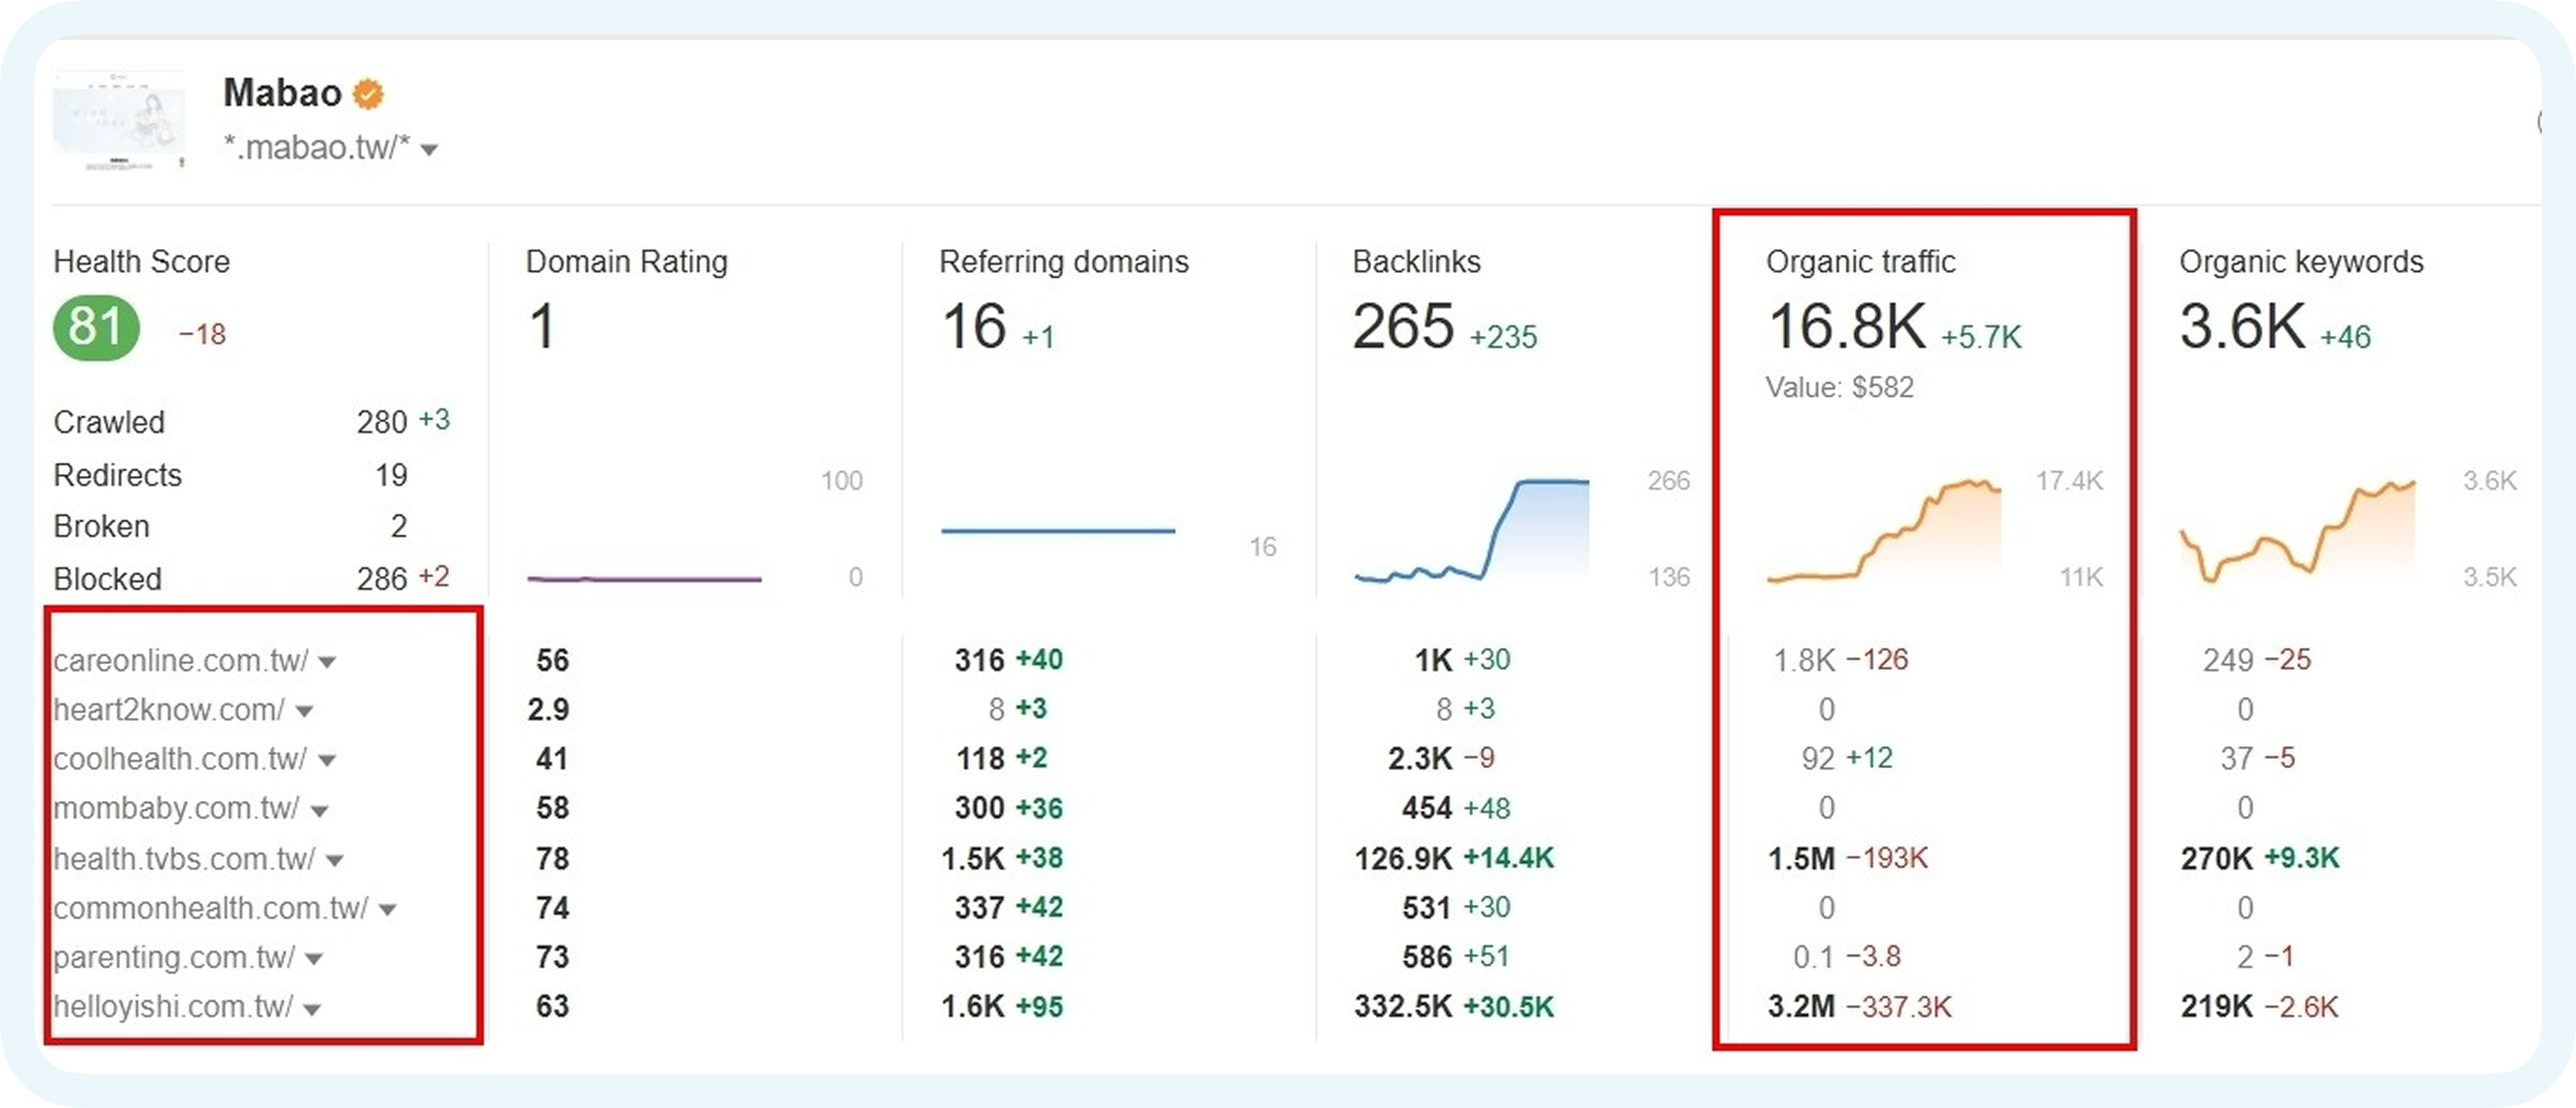Expand the coolhealth.com.tw/ dropdown arrow
Screen dimensions: 2576x1108
[327, 761]
